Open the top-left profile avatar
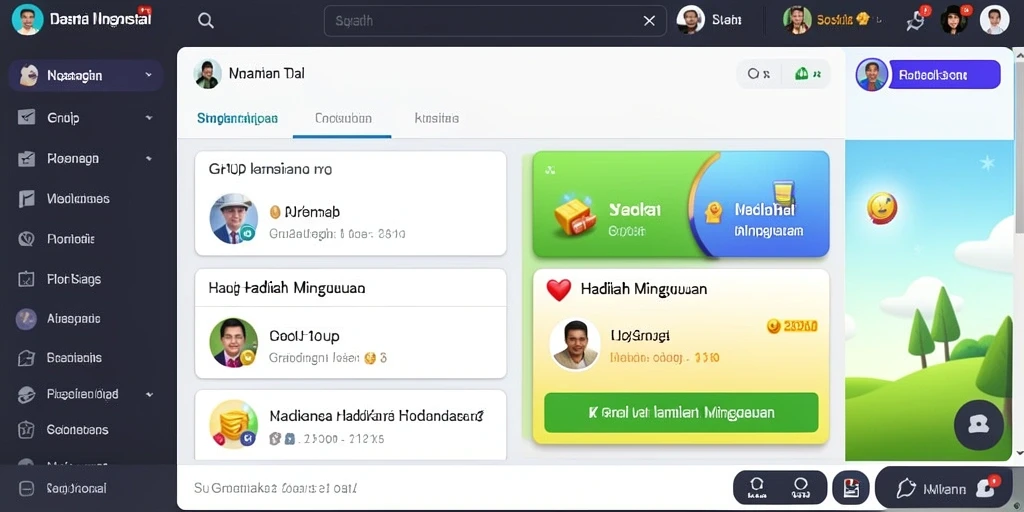This screenshot has height=512, width=1024. point(27,20)
